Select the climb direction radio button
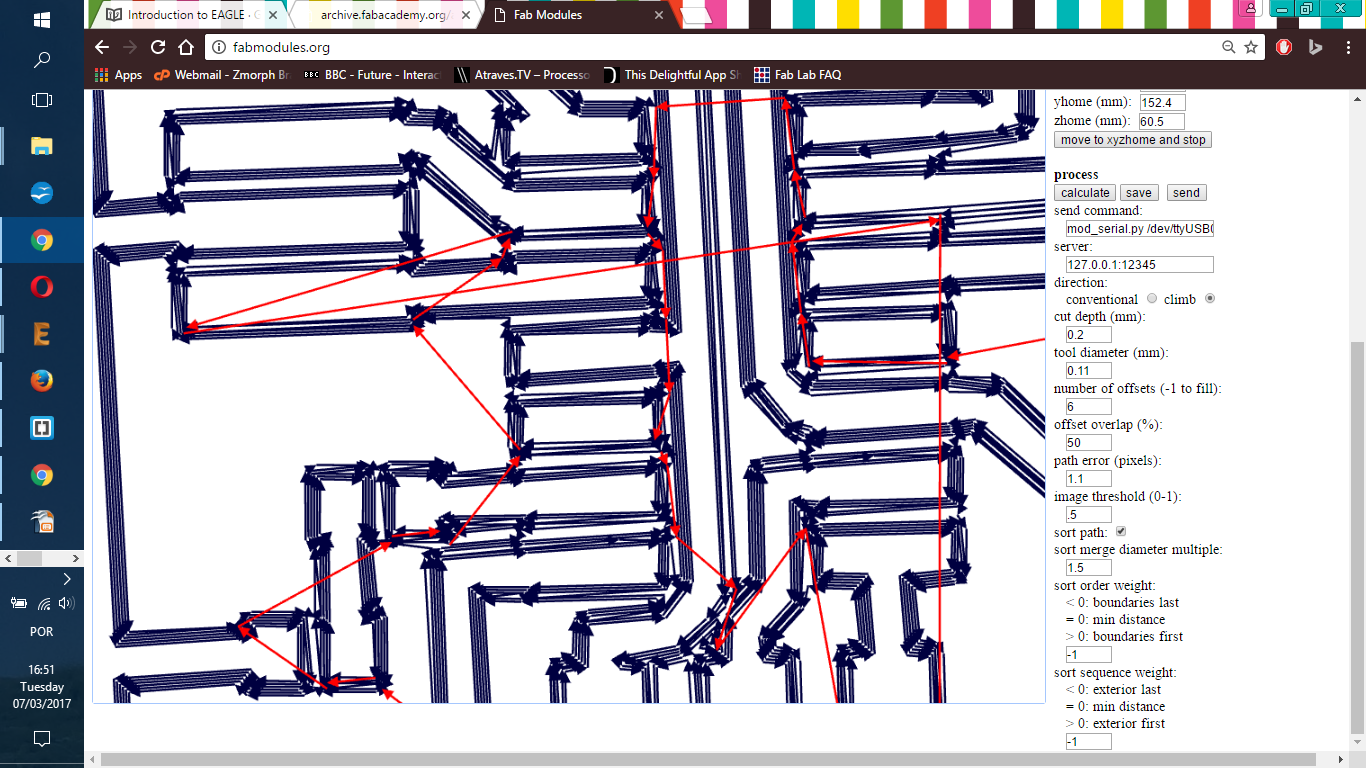This screenshot has width=1366, height=768. (1210, 299)
